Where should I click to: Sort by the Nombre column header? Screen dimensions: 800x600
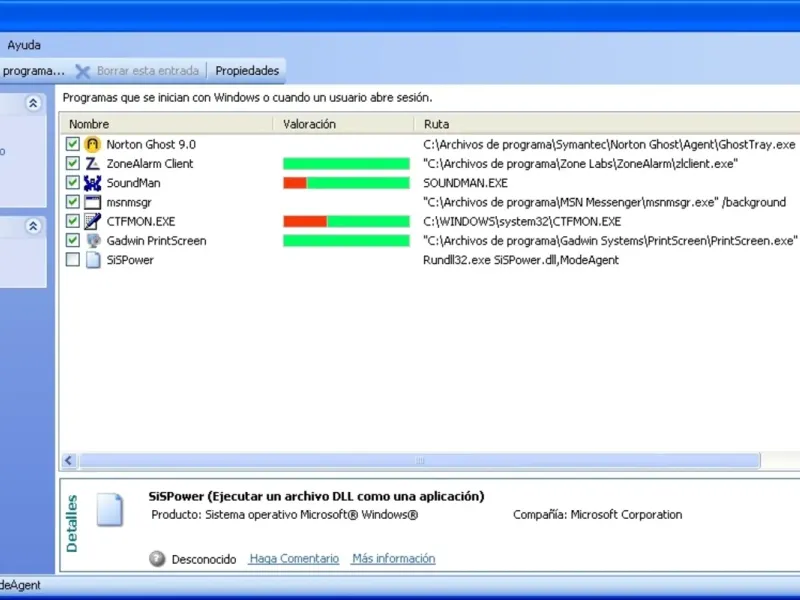tap(166, 124)
